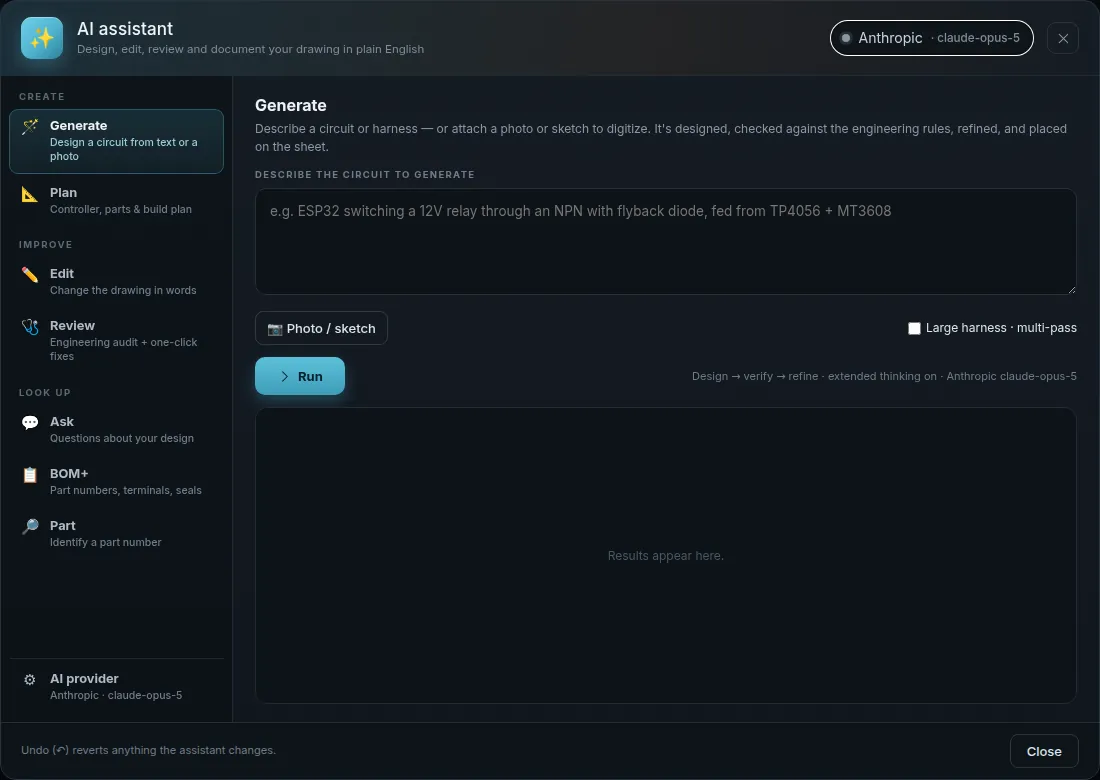Screen dimensions: 1100x780
Task: Click the 'Results appear here.' placeholder text
Action: (x=665, y=556)
